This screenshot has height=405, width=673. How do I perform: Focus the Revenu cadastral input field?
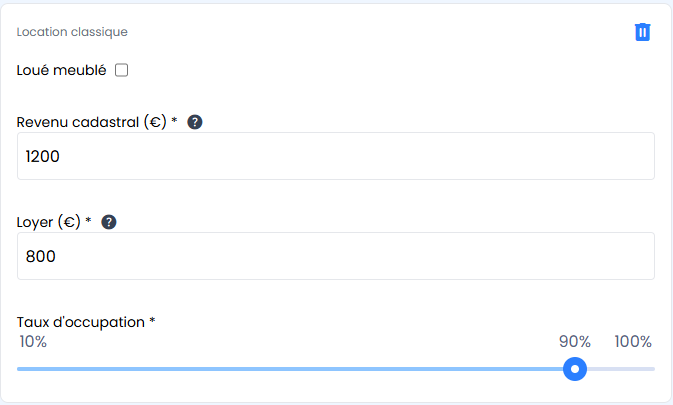click(336, 156)
